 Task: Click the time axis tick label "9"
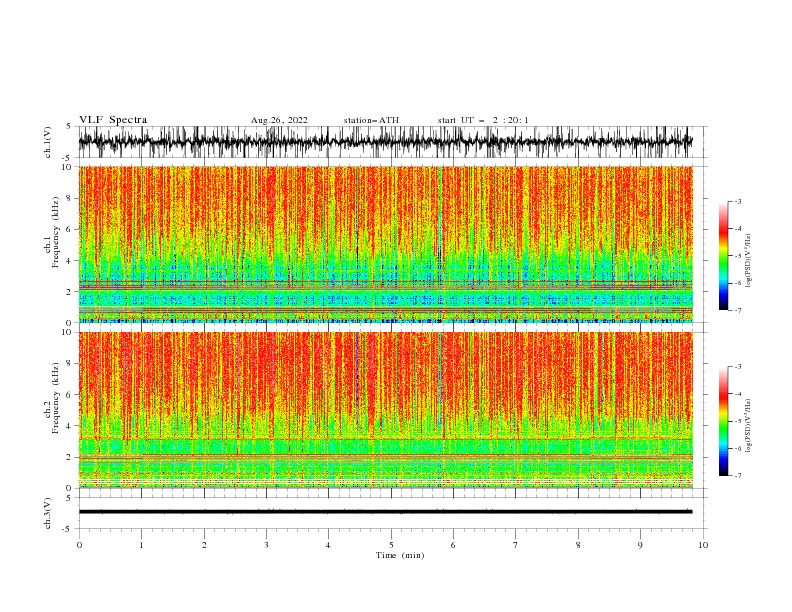[640, 545]
